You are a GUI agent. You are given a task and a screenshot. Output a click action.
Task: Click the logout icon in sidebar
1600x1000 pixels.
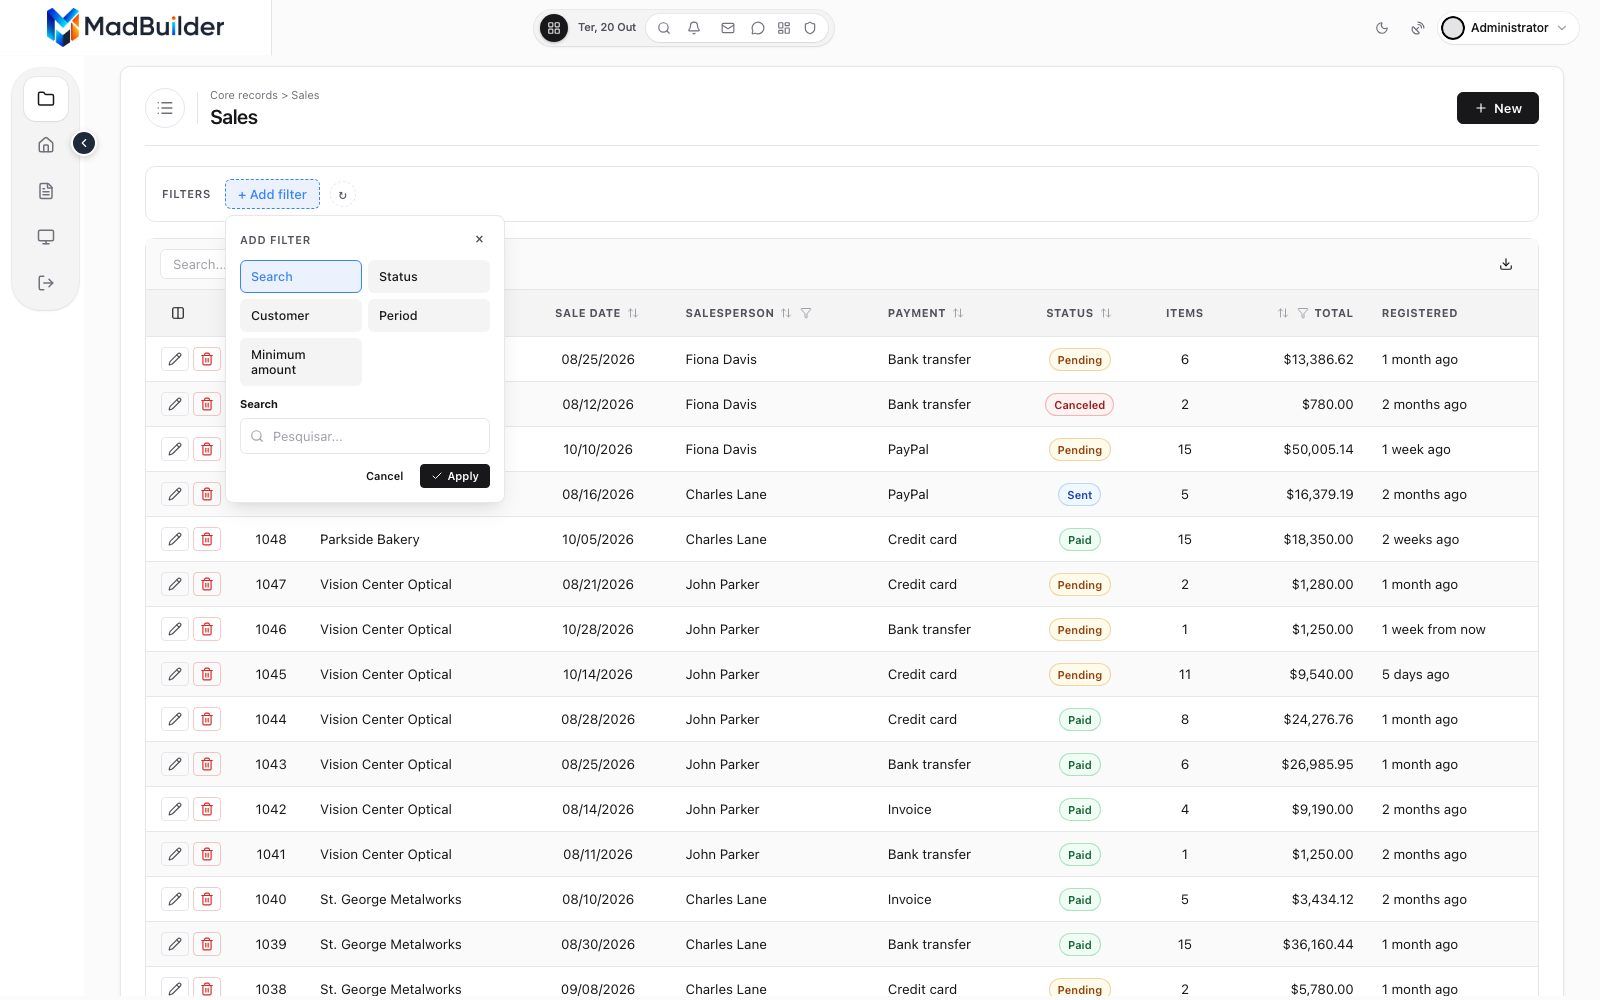46,283
